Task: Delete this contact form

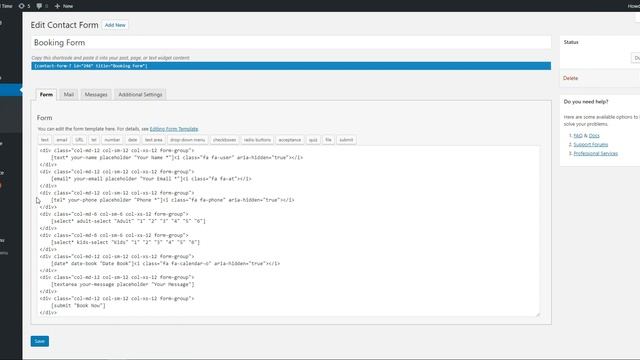Action: pos(570,78)
